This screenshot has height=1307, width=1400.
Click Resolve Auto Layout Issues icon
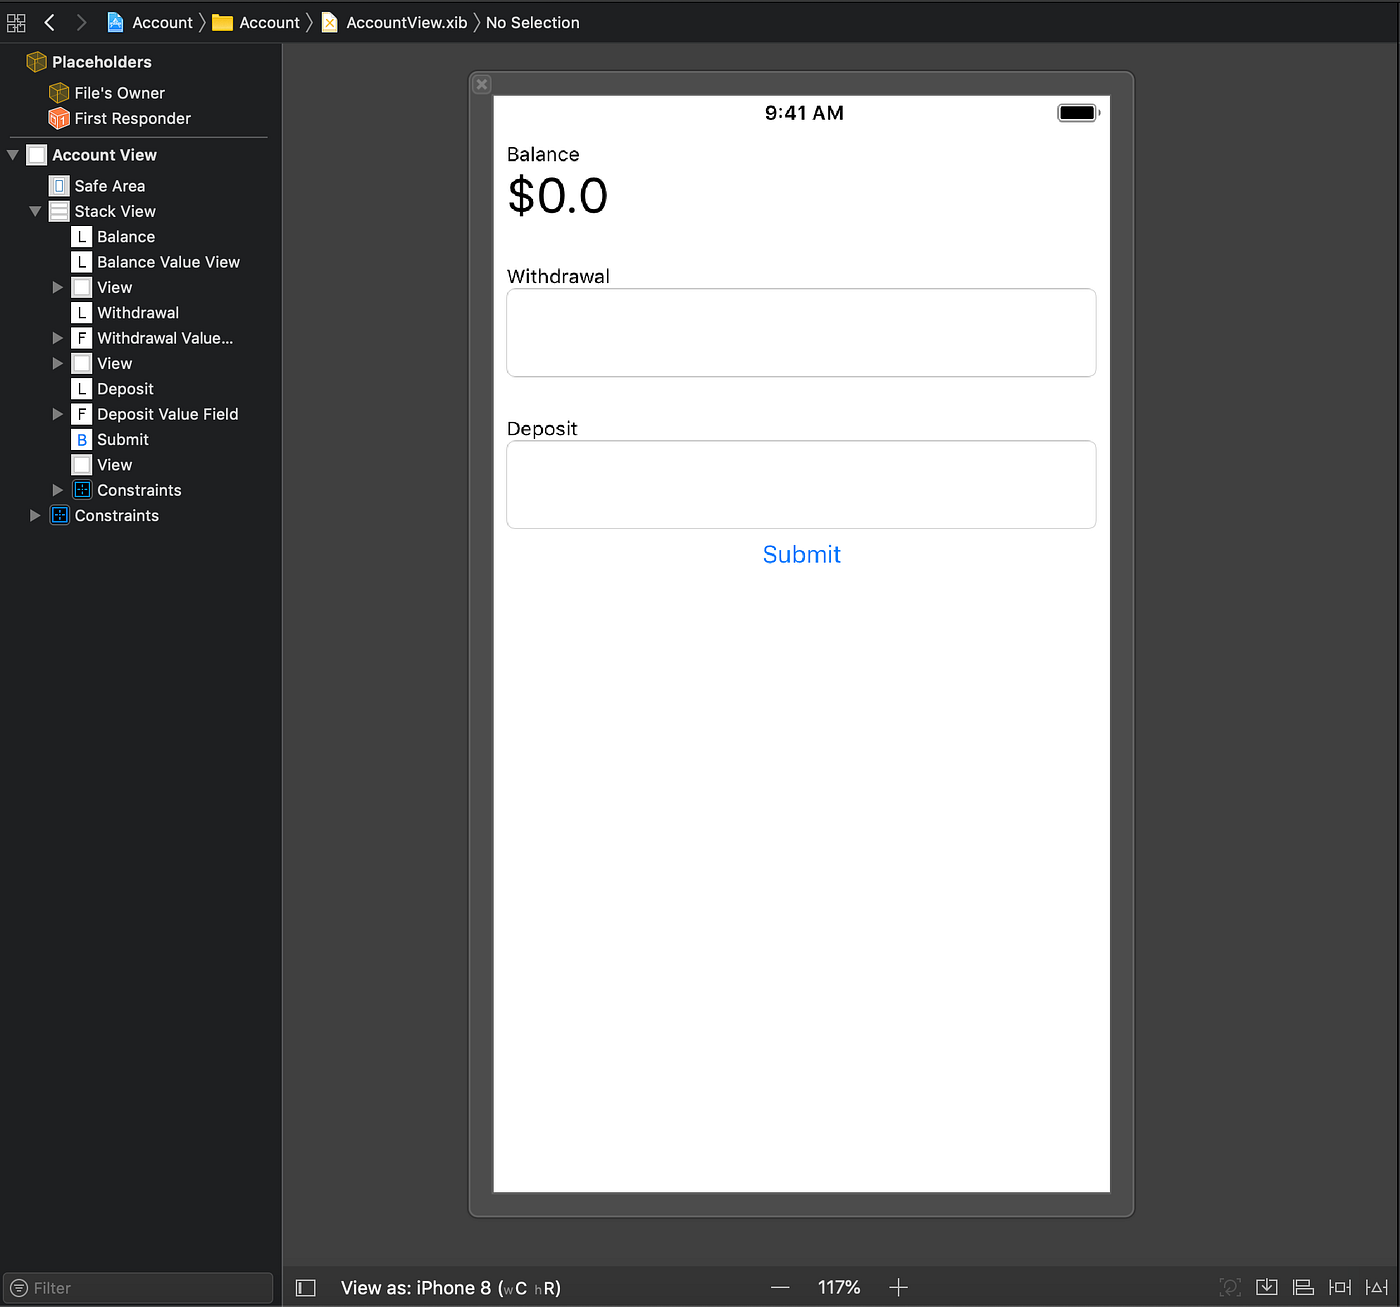[1376, 1287]
